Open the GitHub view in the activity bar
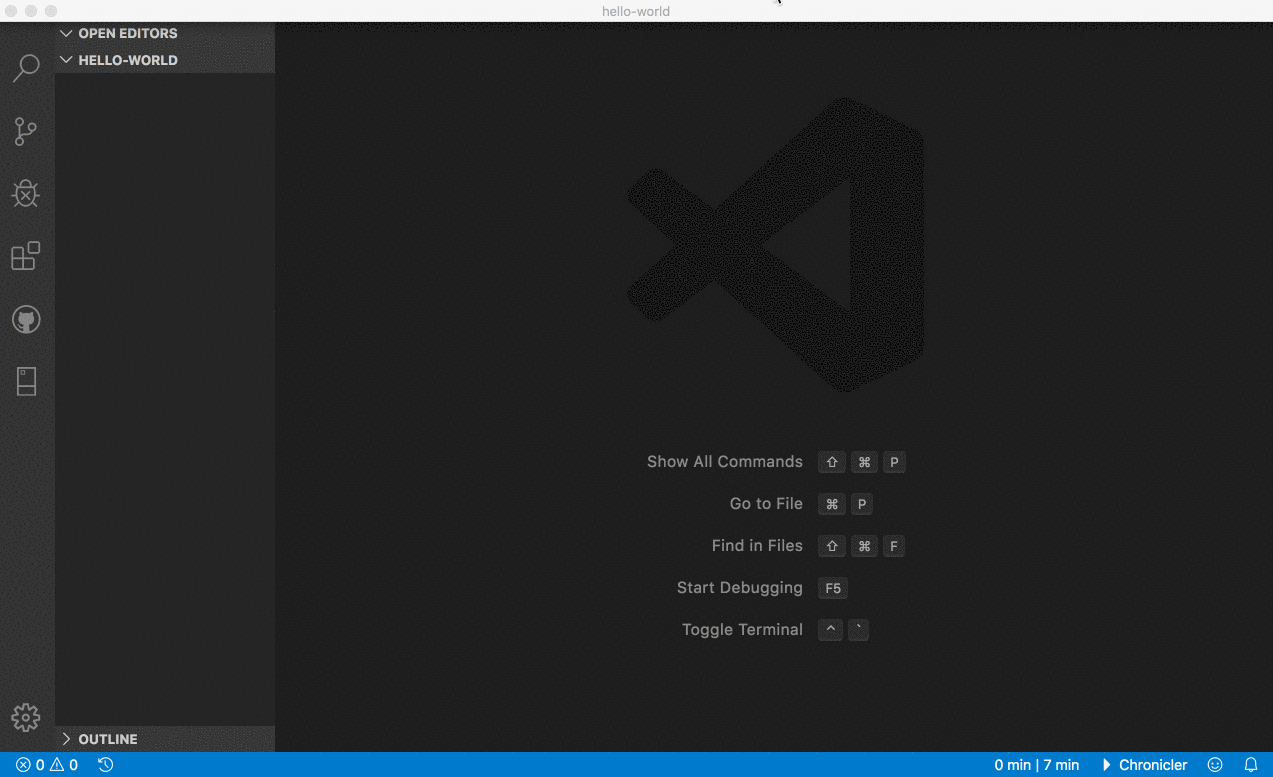This screenshot has height=777, width=1273. pos(25,319)
